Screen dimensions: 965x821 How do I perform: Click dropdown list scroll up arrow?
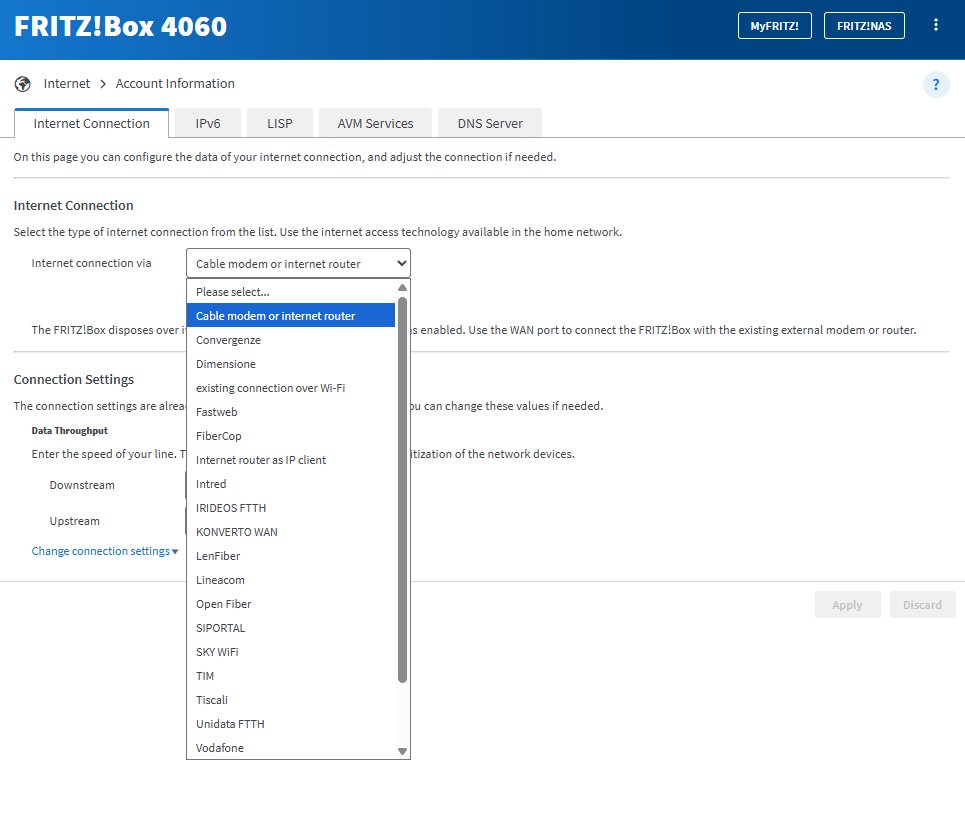click(x=402, y=287)
